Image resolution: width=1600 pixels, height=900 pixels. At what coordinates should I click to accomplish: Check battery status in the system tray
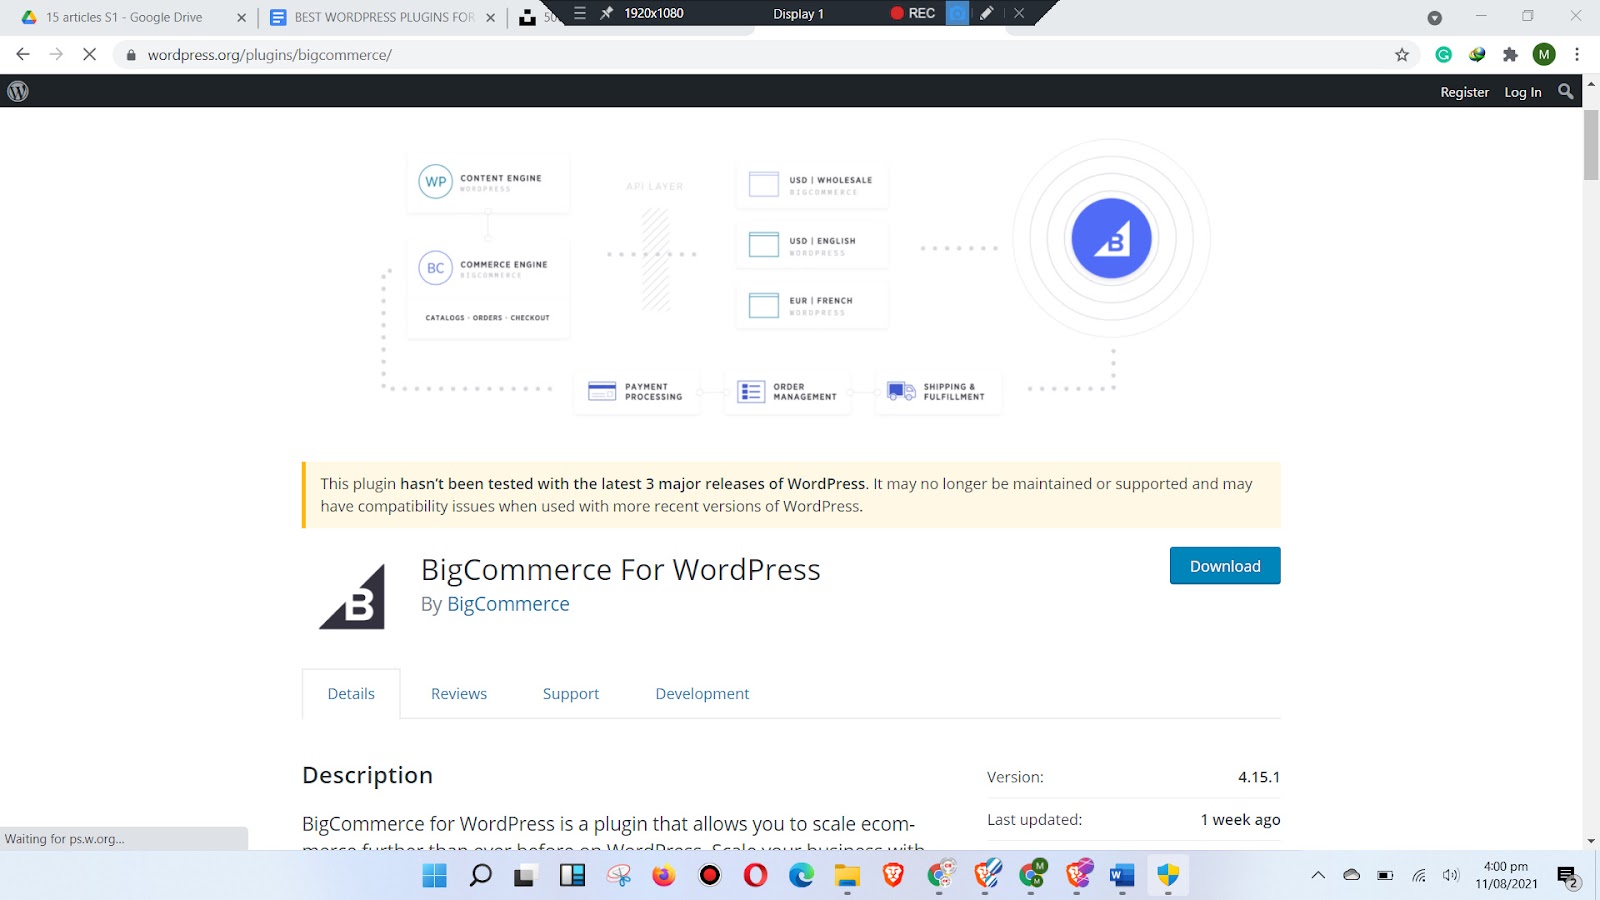click(x=1385, y=876)
